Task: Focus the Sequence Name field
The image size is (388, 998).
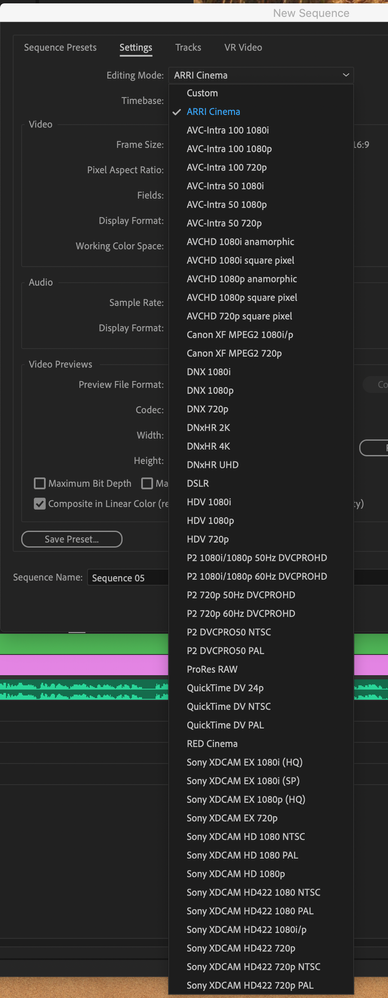Action: [x=128, y=578]
